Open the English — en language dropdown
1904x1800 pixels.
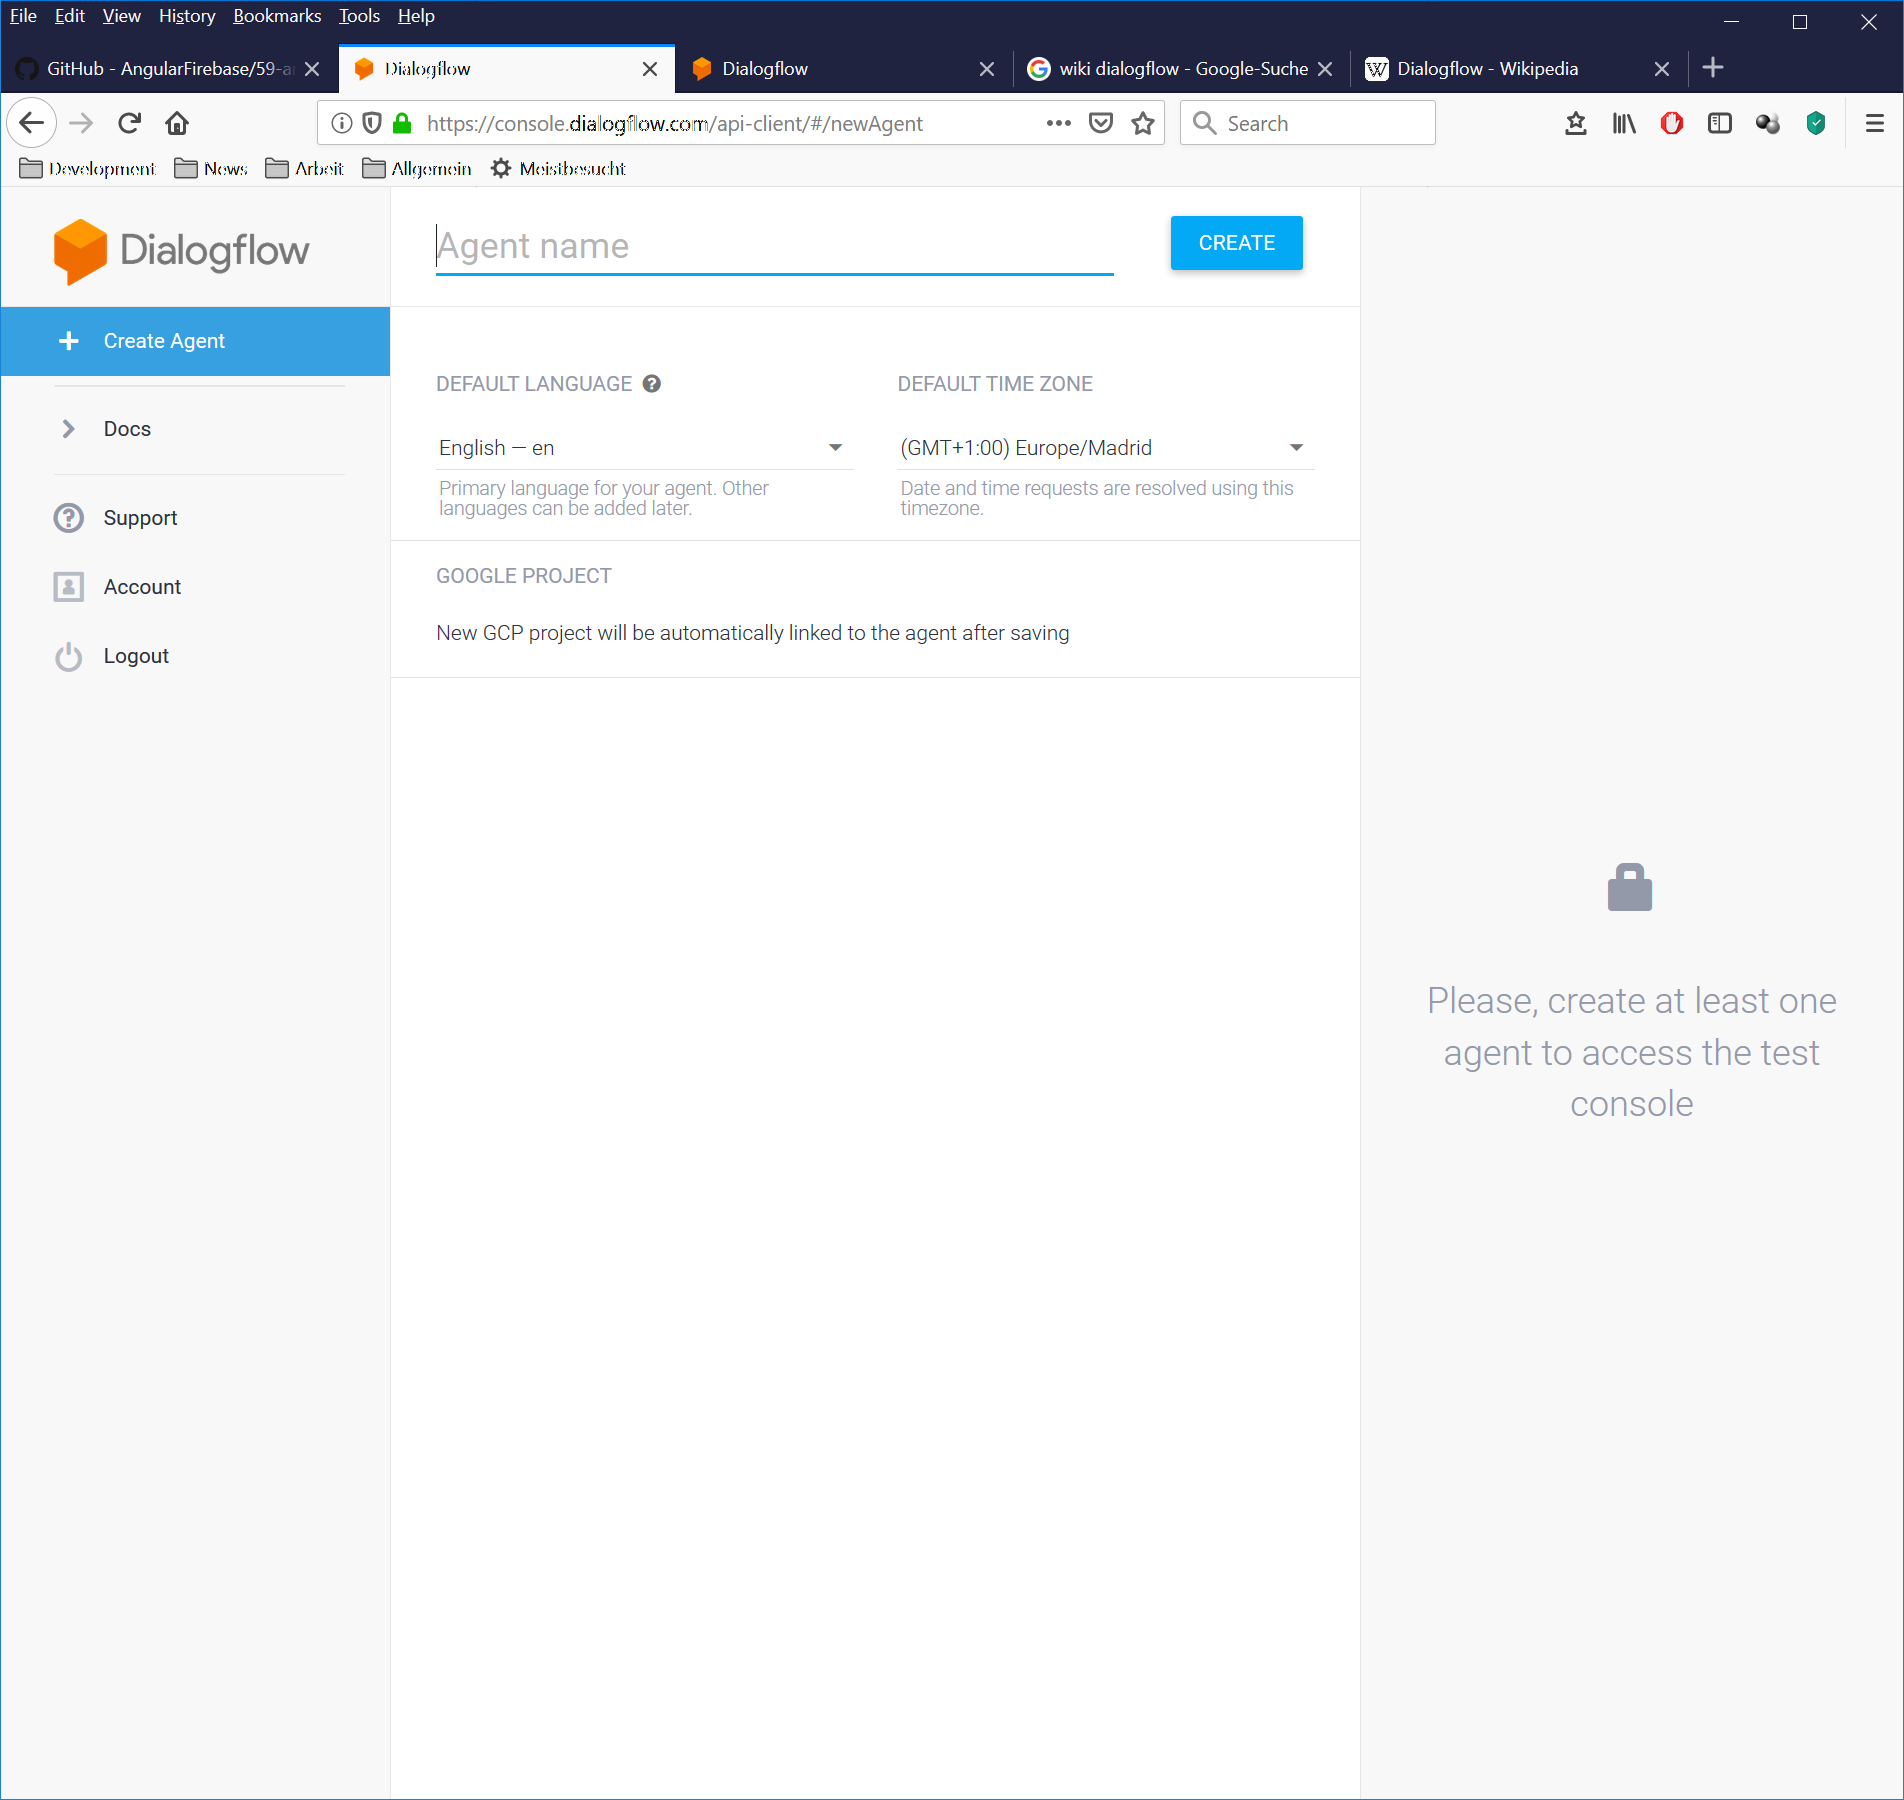(643, 448)
